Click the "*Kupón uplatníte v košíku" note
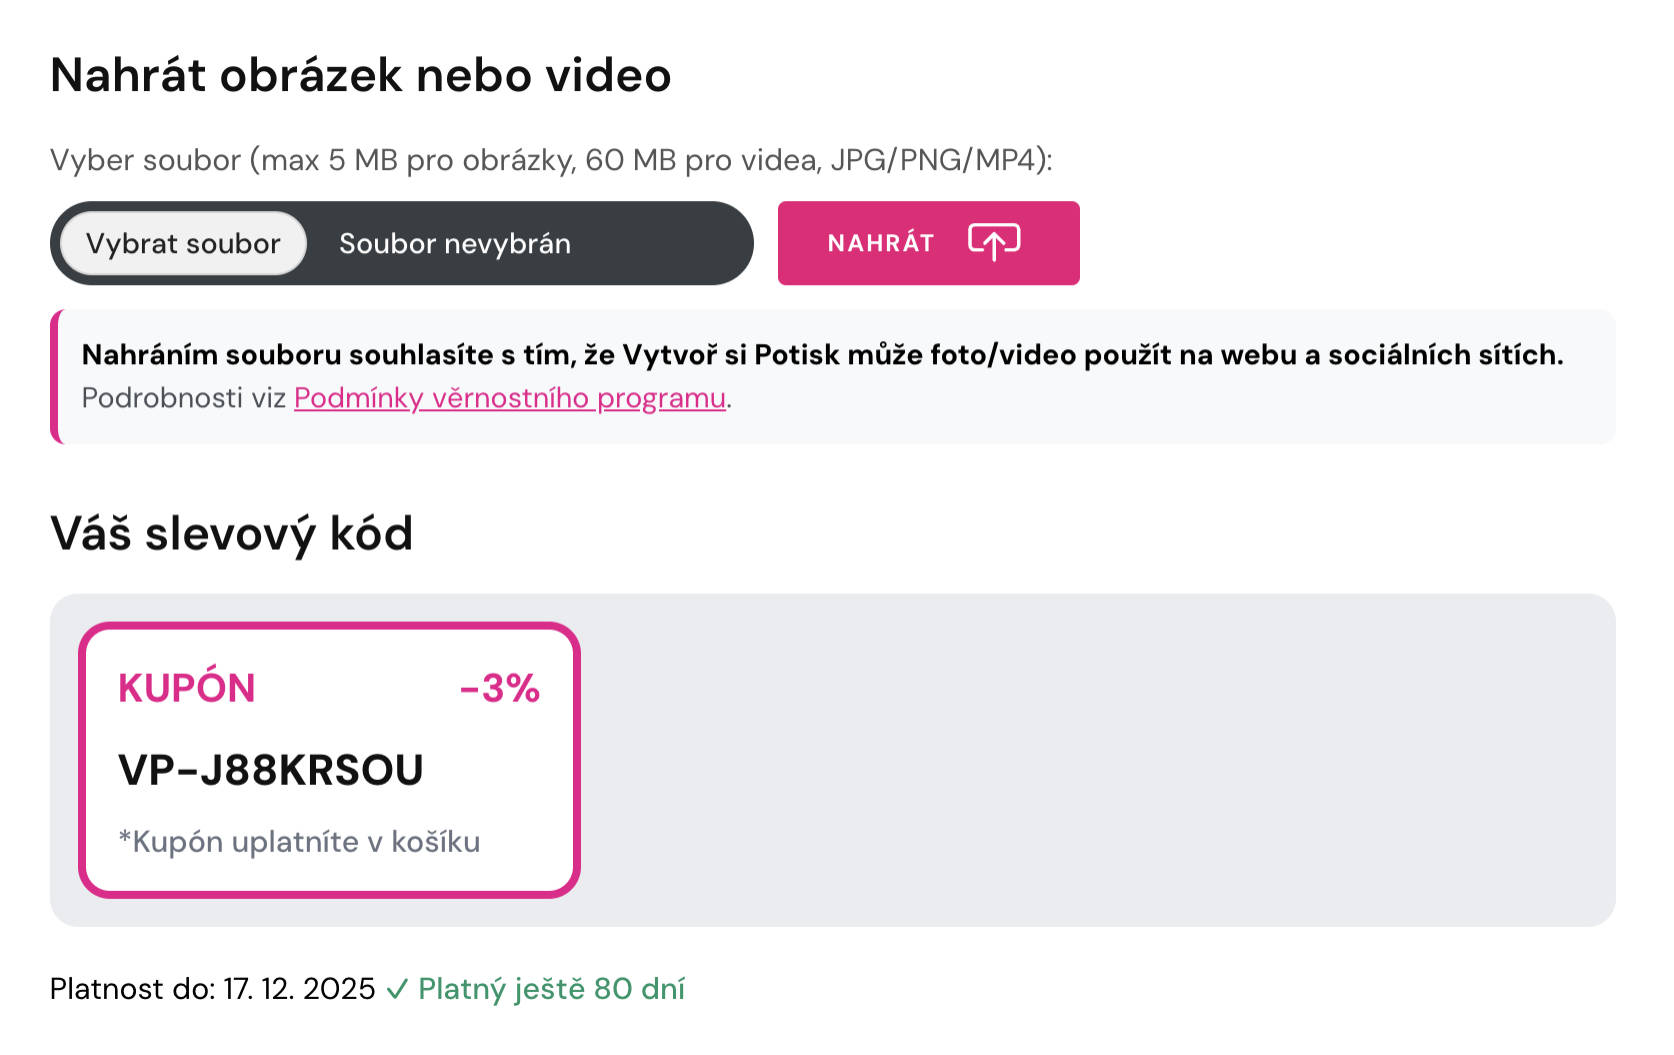 pyautogui.click(x=299, y=842)
